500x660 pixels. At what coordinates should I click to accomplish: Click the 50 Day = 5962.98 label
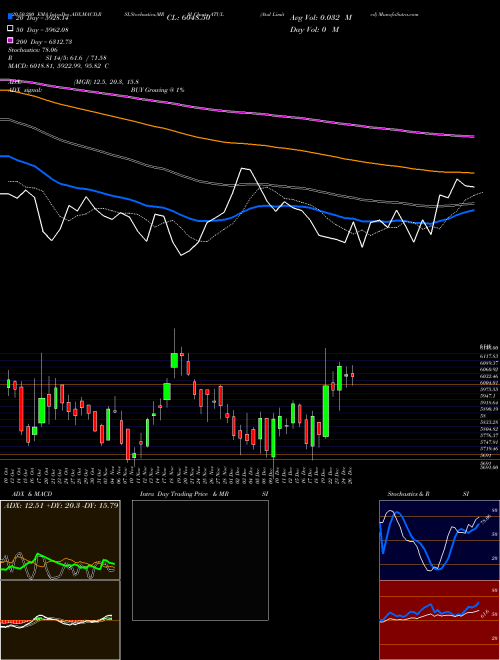pos(42,30)
